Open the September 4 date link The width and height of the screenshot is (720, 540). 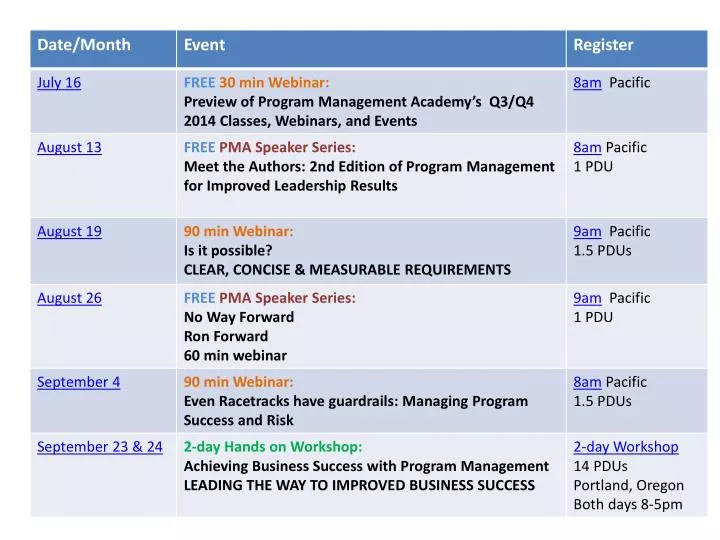click(79, 382)
